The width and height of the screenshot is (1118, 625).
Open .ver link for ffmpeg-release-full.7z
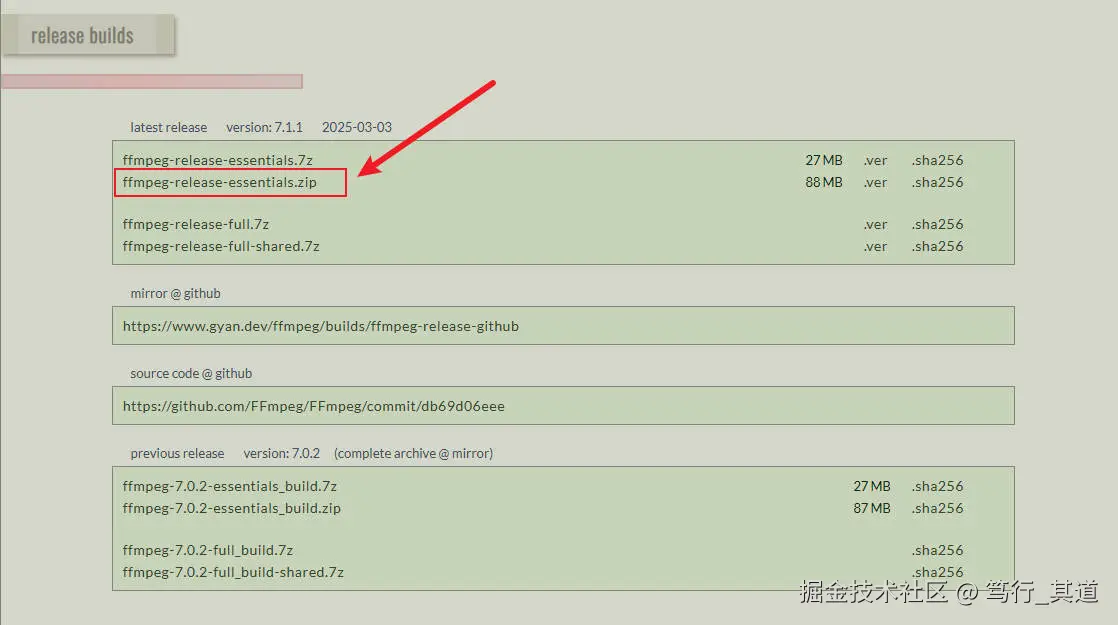pyautogui.click(x=875, y=224)
